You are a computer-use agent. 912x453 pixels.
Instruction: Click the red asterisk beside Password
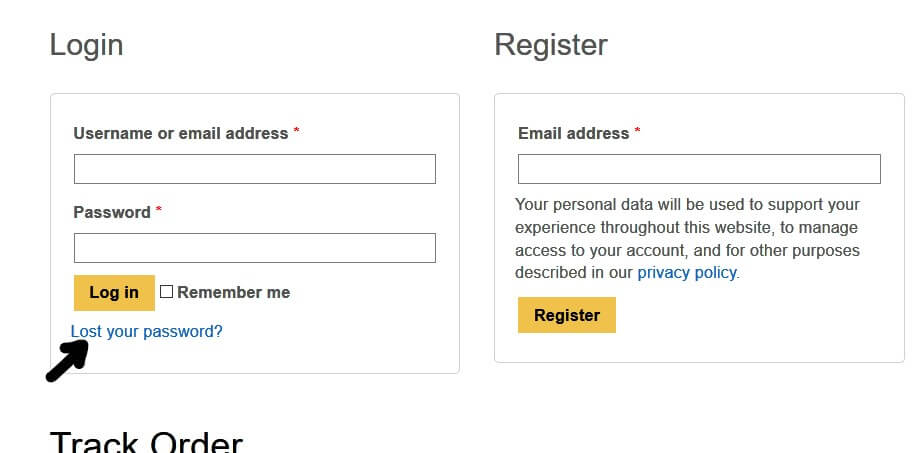(159, 210)
